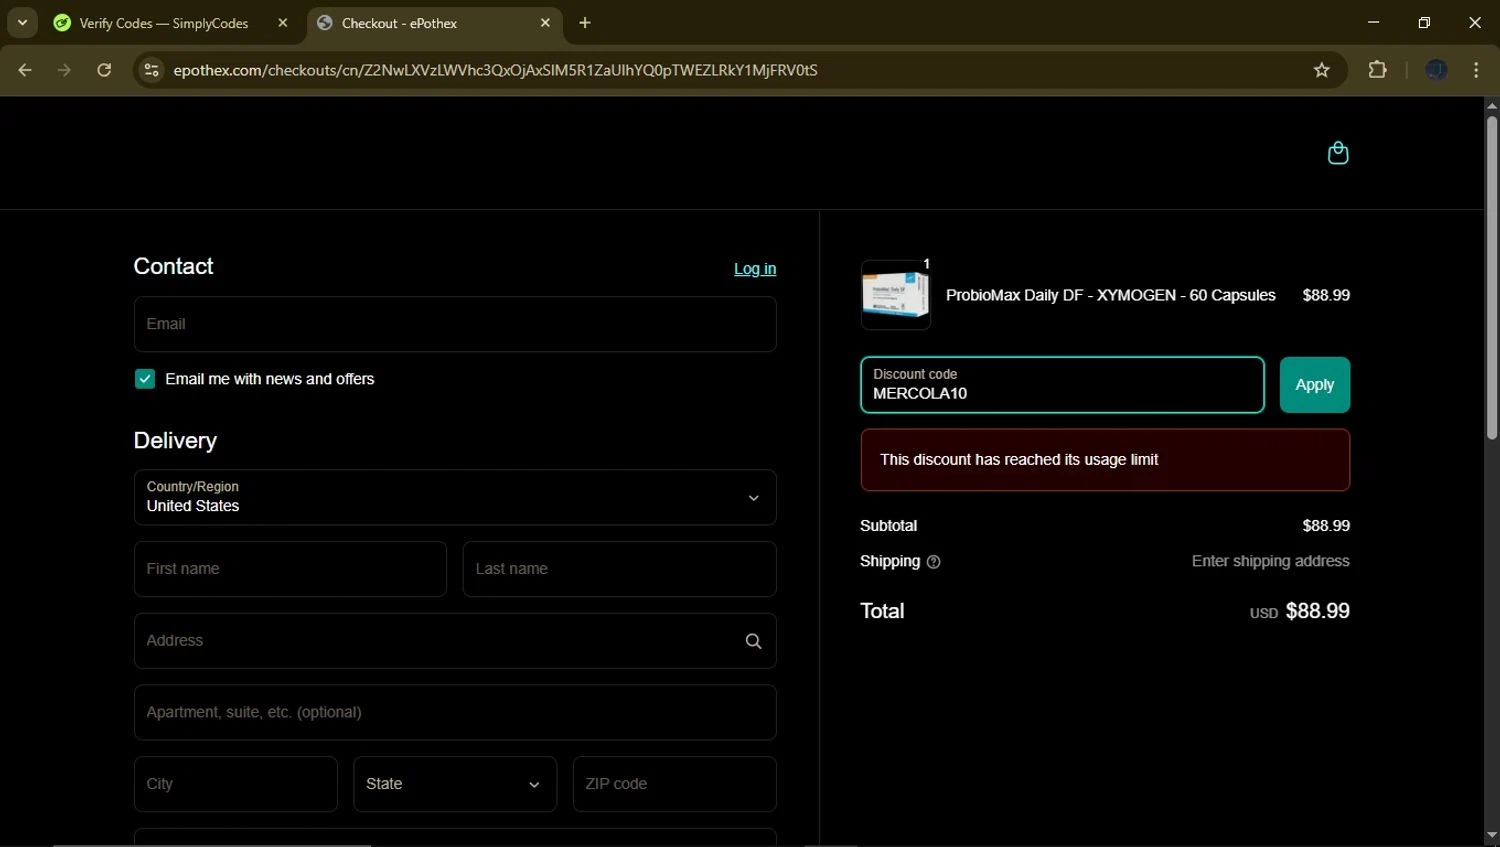This screenshot has width=1500, height=847.
Task: Click the shipping help question icon
Action: click(934, 562)
